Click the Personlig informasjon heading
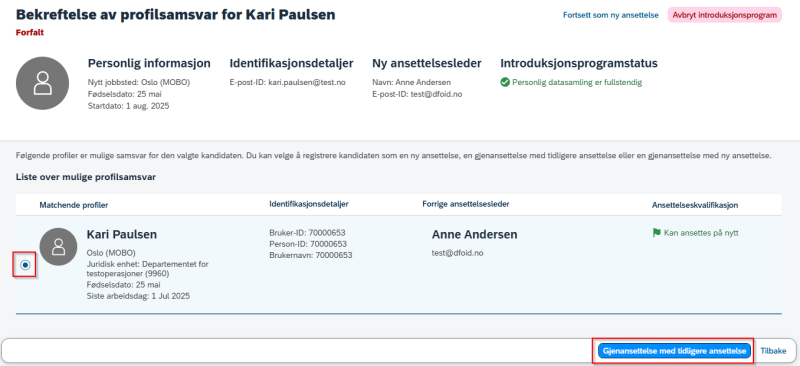Screen dimensions: 800x366 point(149,64)
